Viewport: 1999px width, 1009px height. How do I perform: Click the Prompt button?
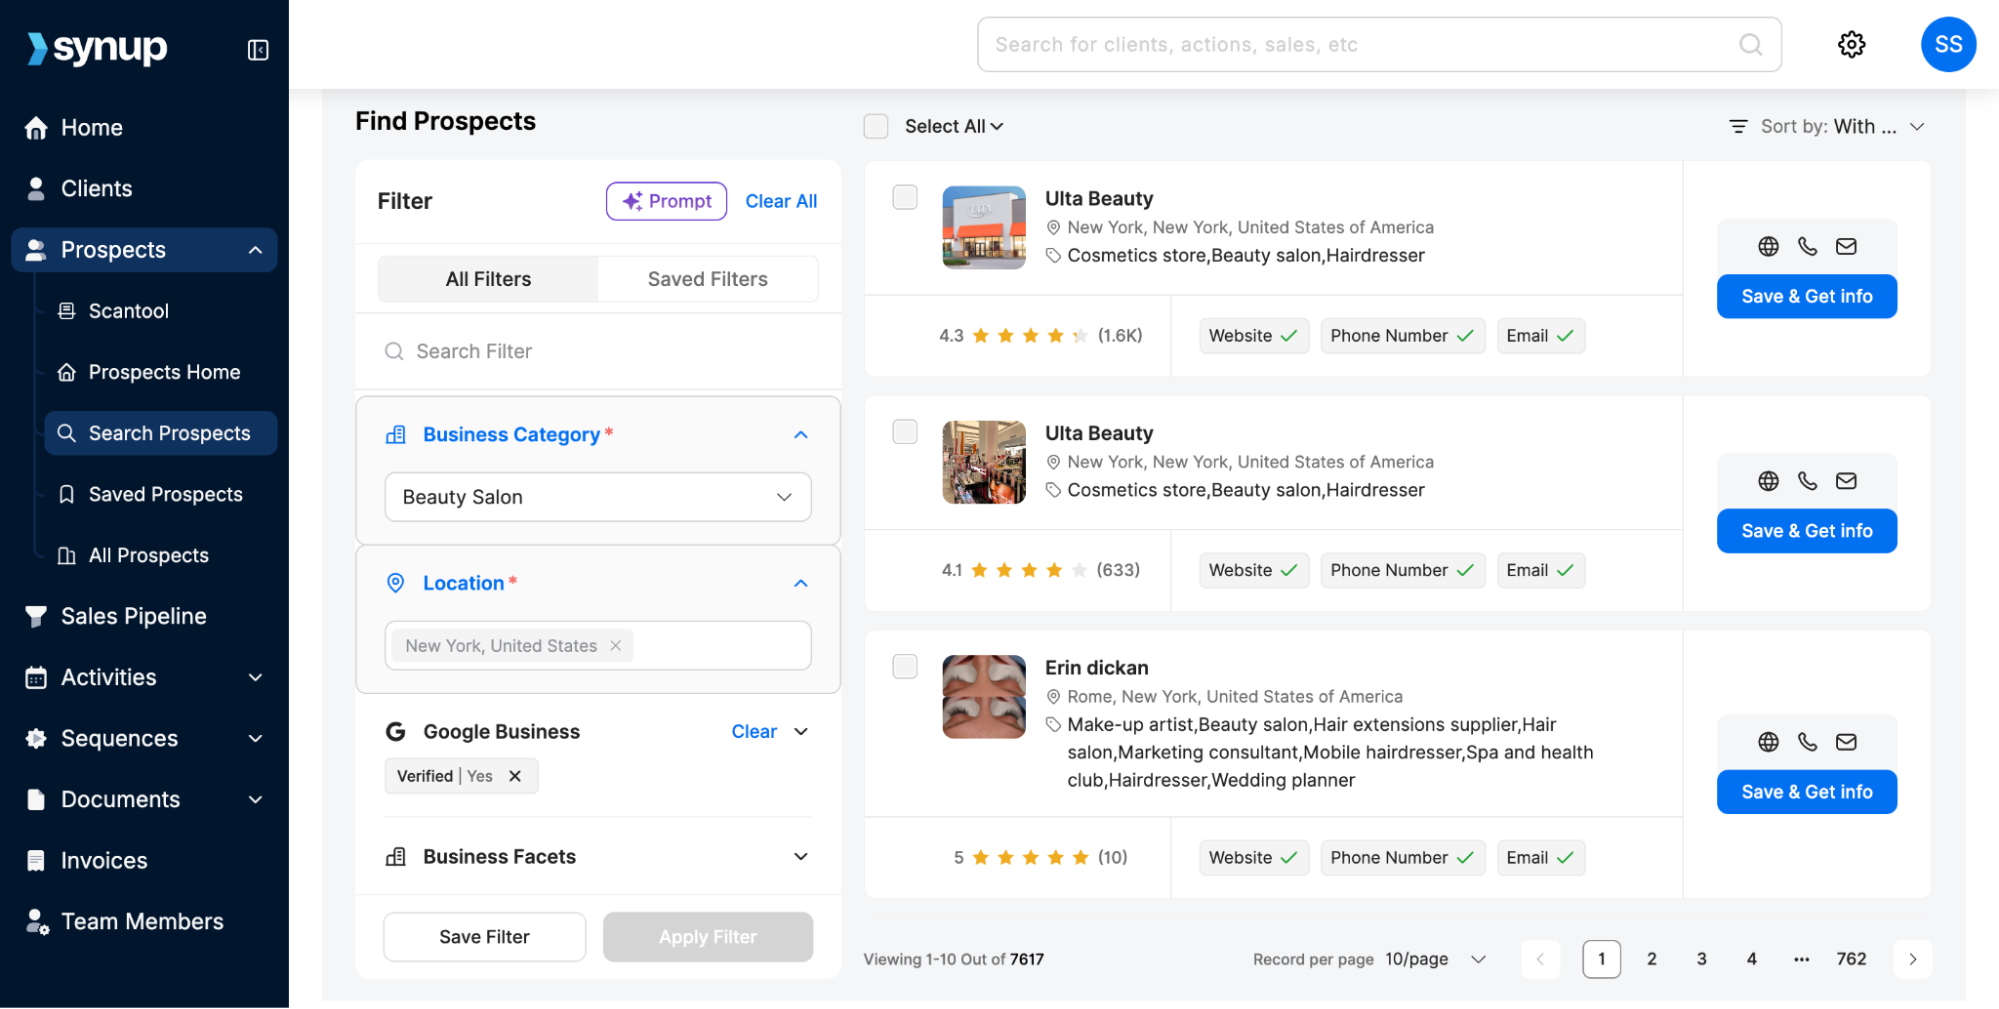[666, 201]
